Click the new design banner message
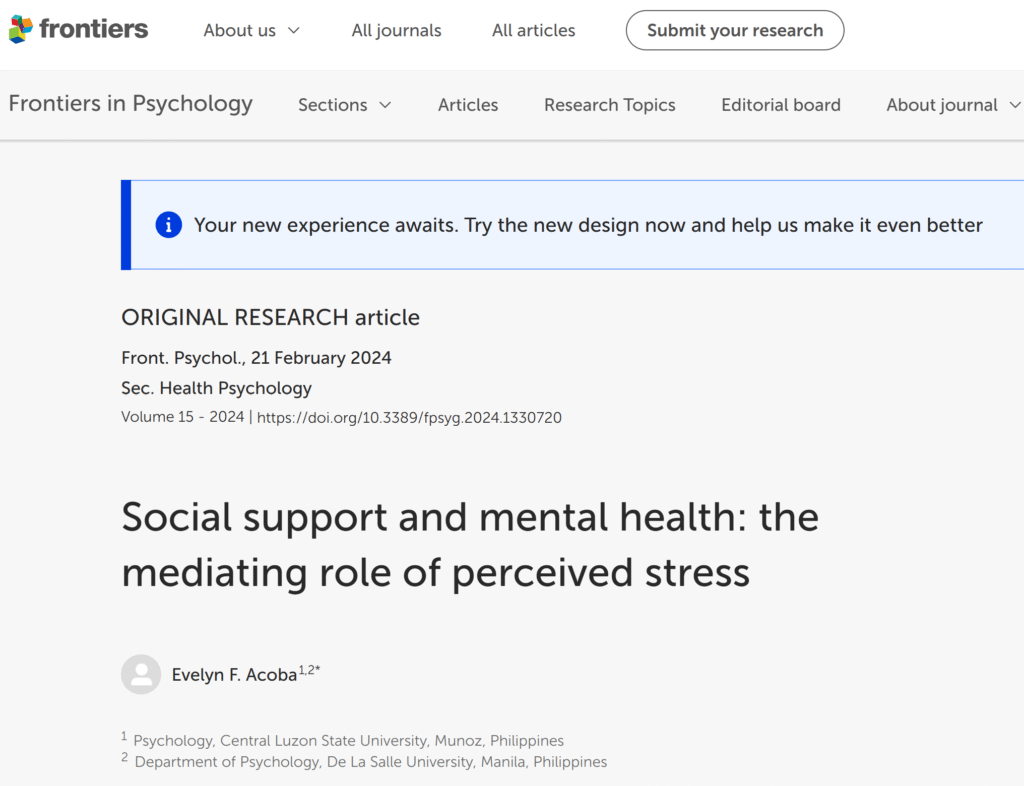Image resolution: width=1024 pixels, height=786 pixels. click(x=588, y=225)
